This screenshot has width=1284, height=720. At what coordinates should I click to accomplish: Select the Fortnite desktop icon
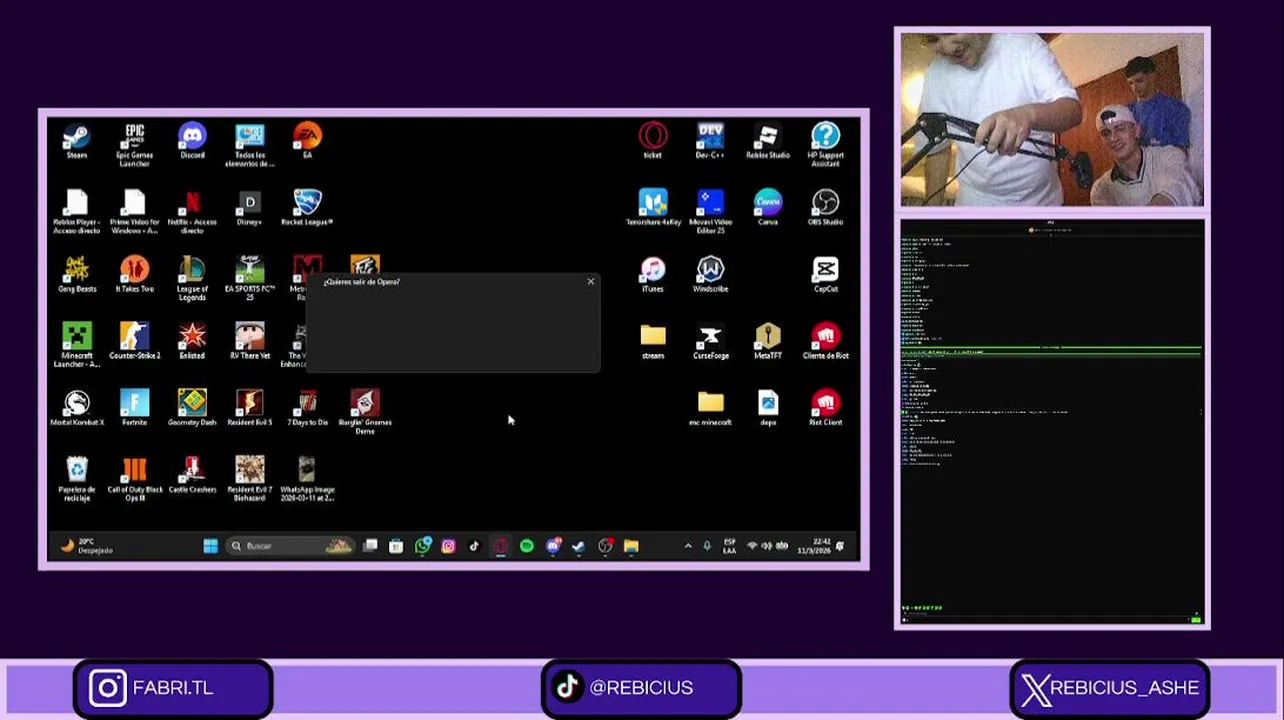(134, 409)
